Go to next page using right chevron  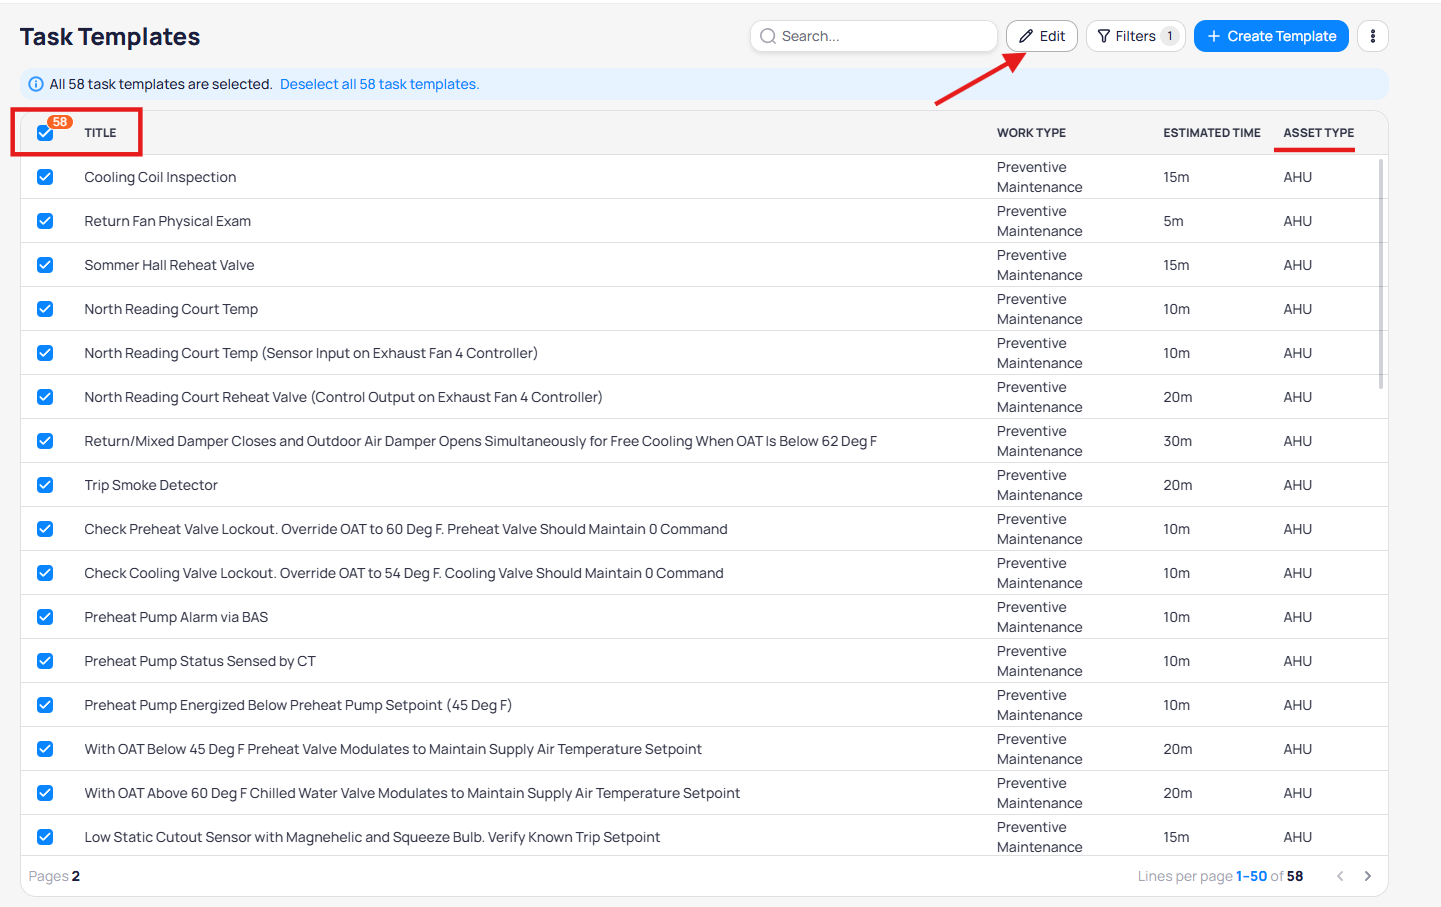tap(1367, 876)
